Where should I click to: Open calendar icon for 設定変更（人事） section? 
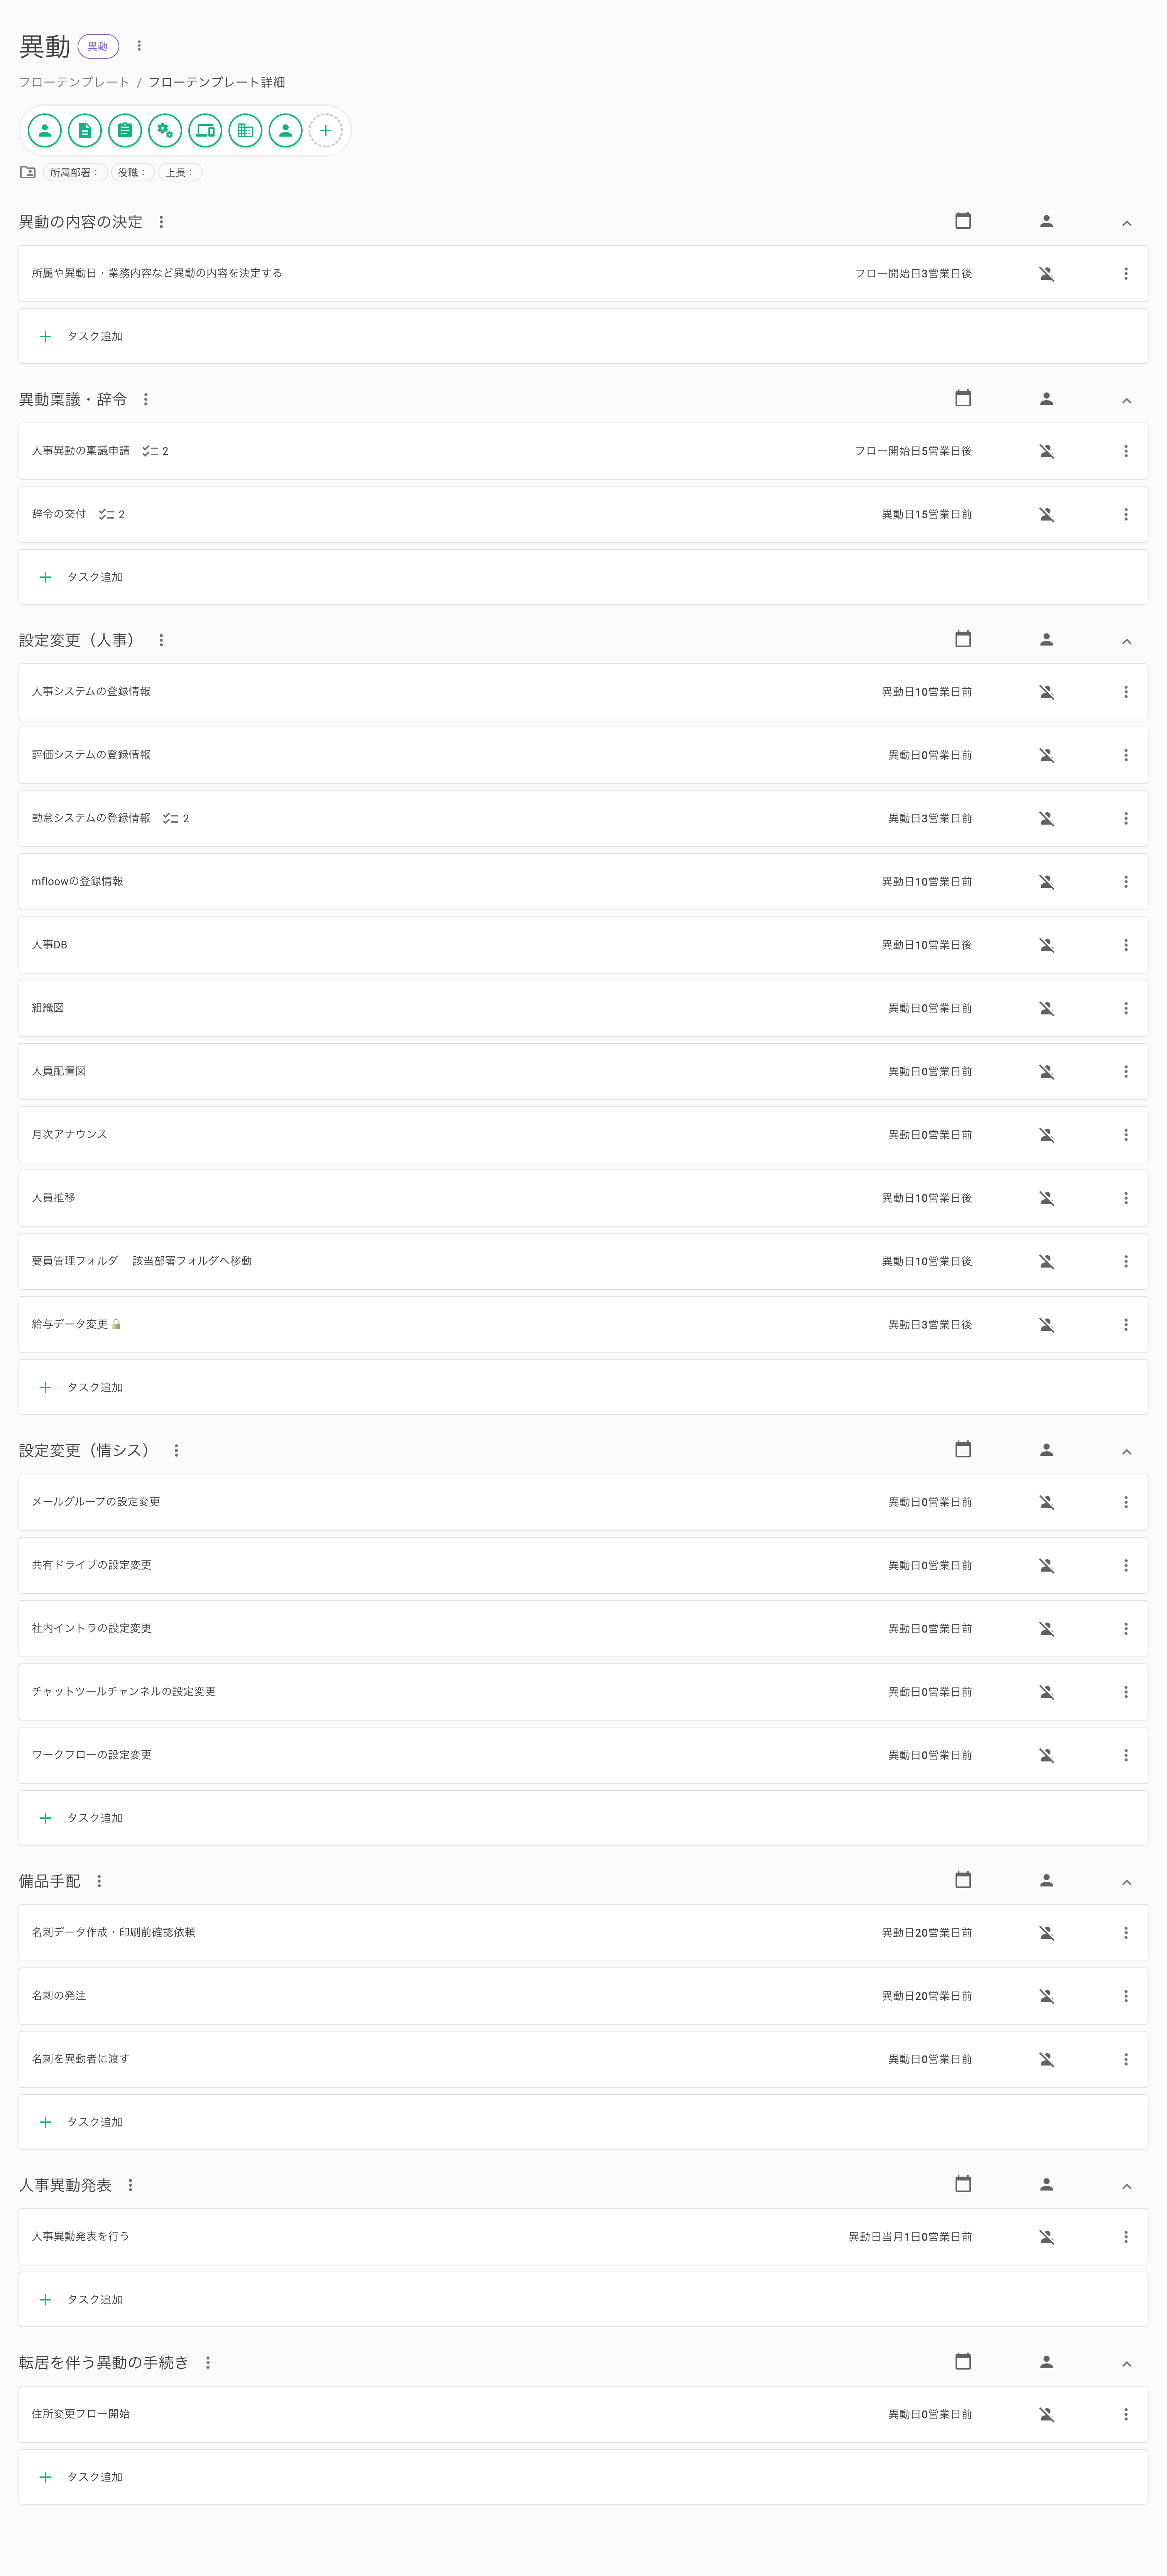click(x=963, y=639)
